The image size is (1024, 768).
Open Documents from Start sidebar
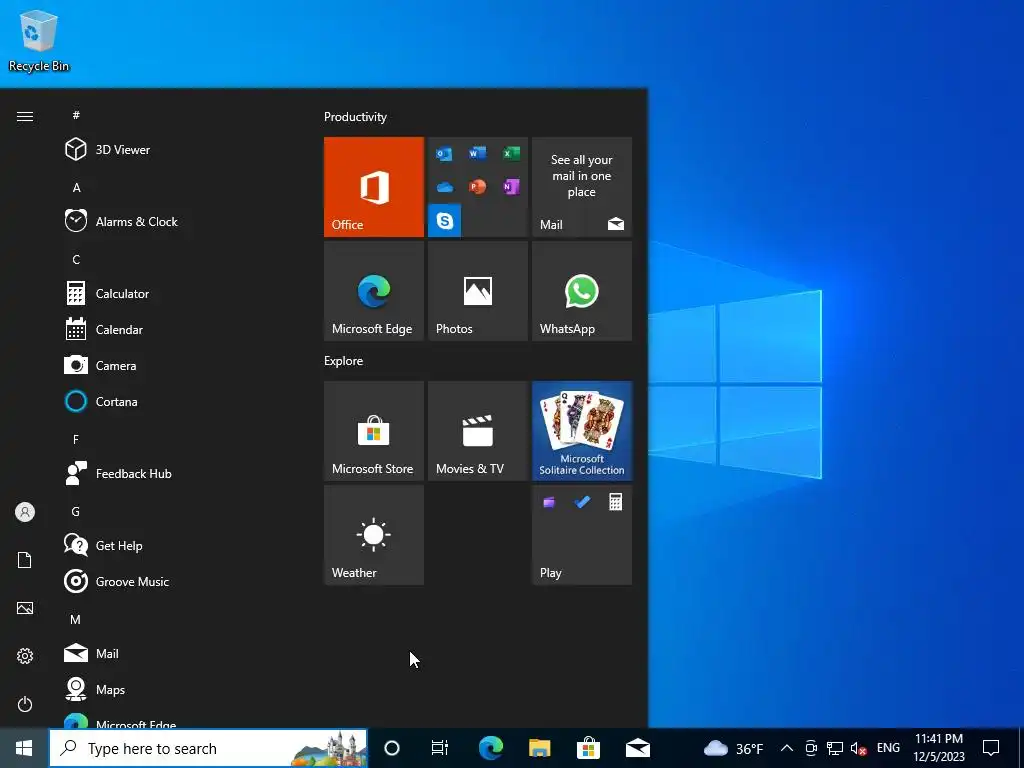25,560
